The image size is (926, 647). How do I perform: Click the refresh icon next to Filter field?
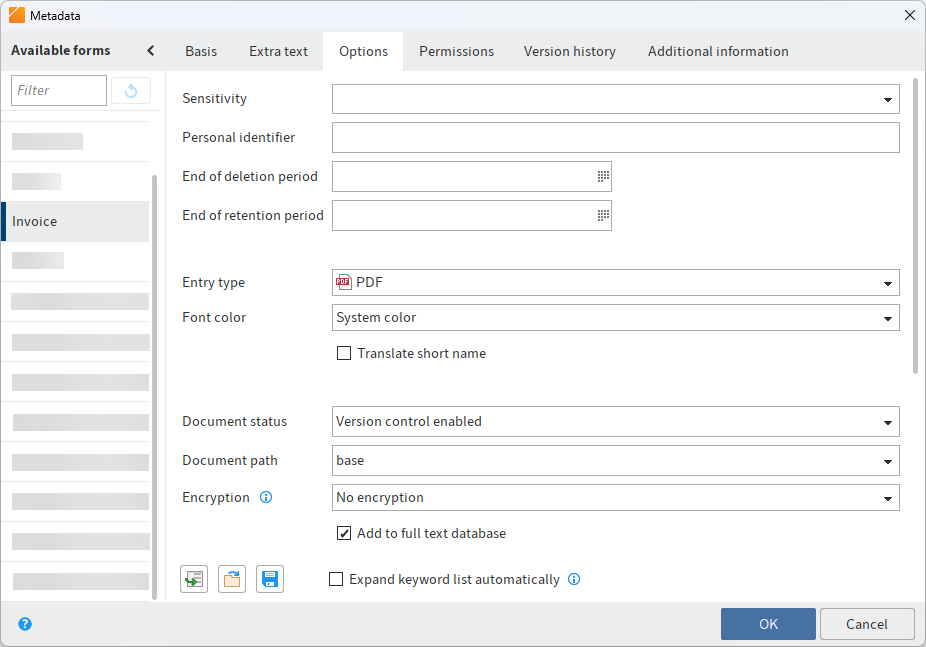131,90
